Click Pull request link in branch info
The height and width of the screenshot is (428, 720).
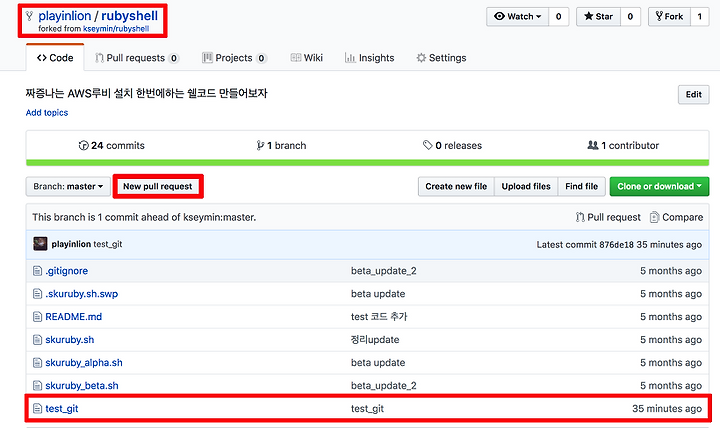[608, 217]
